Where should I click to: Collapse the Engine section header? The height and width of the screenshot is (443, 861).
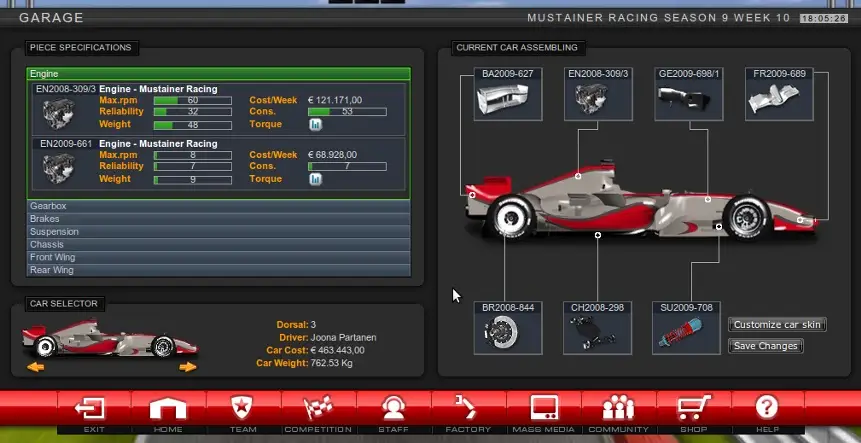coord(219,74)
